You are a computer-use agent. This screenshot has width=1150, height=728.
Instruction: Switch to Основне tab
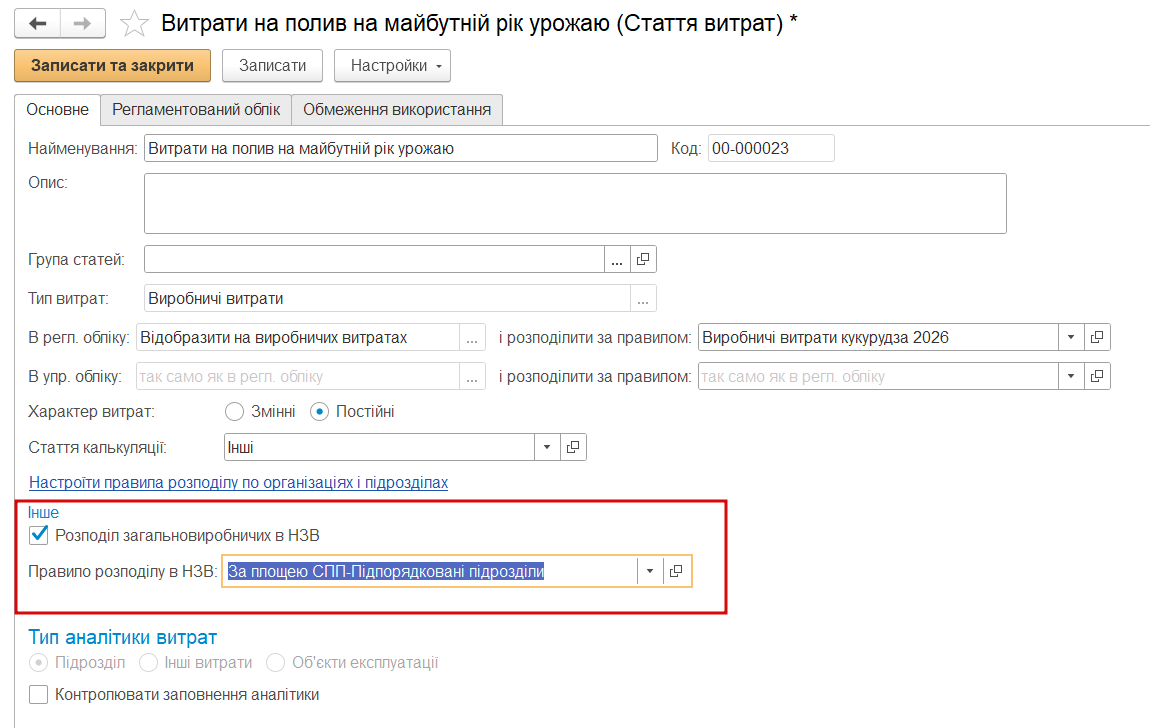click(57, 110)
